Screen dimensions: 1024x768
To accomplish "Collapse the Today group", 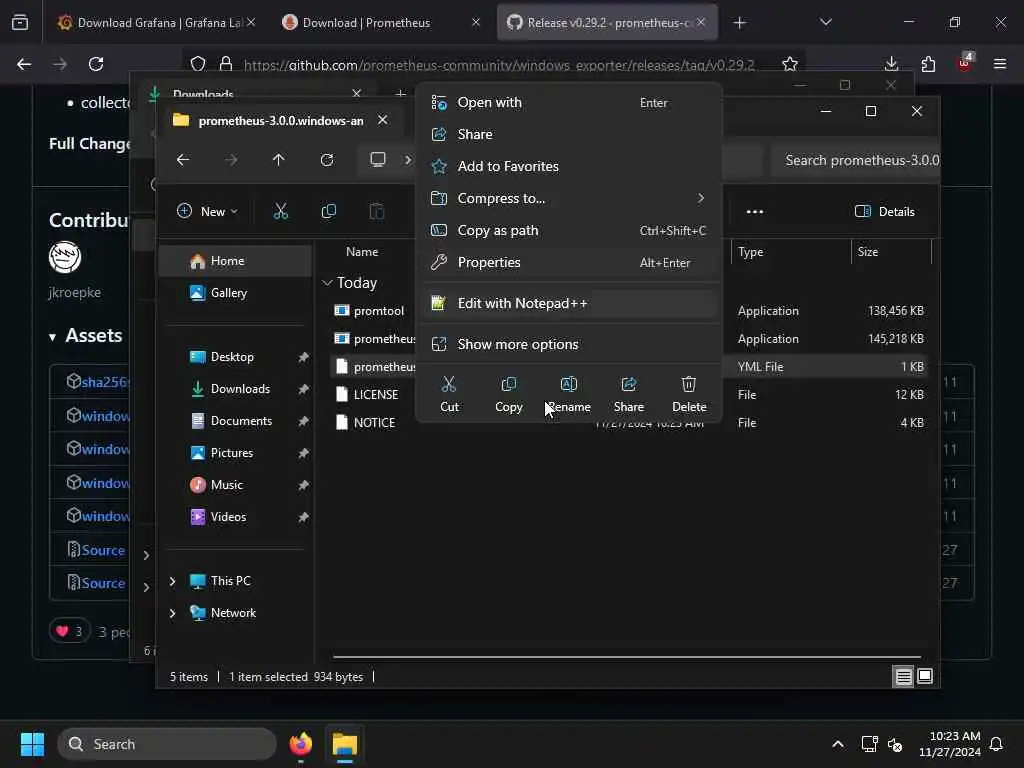I will [x=327, y=283].
